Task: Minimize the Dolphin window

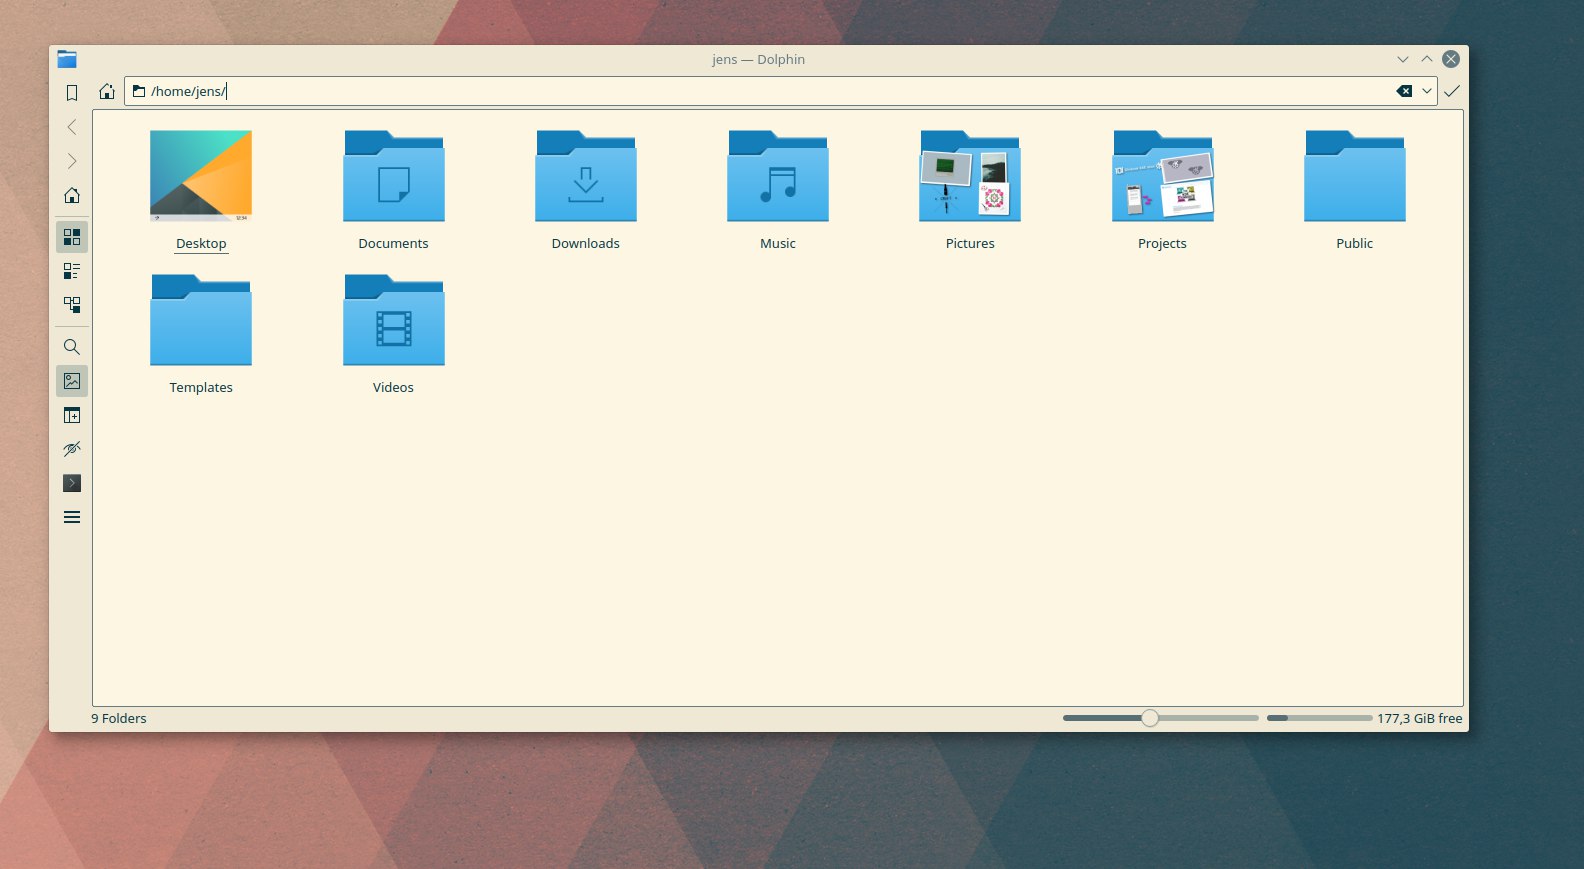Action: tap(1403, 59)
